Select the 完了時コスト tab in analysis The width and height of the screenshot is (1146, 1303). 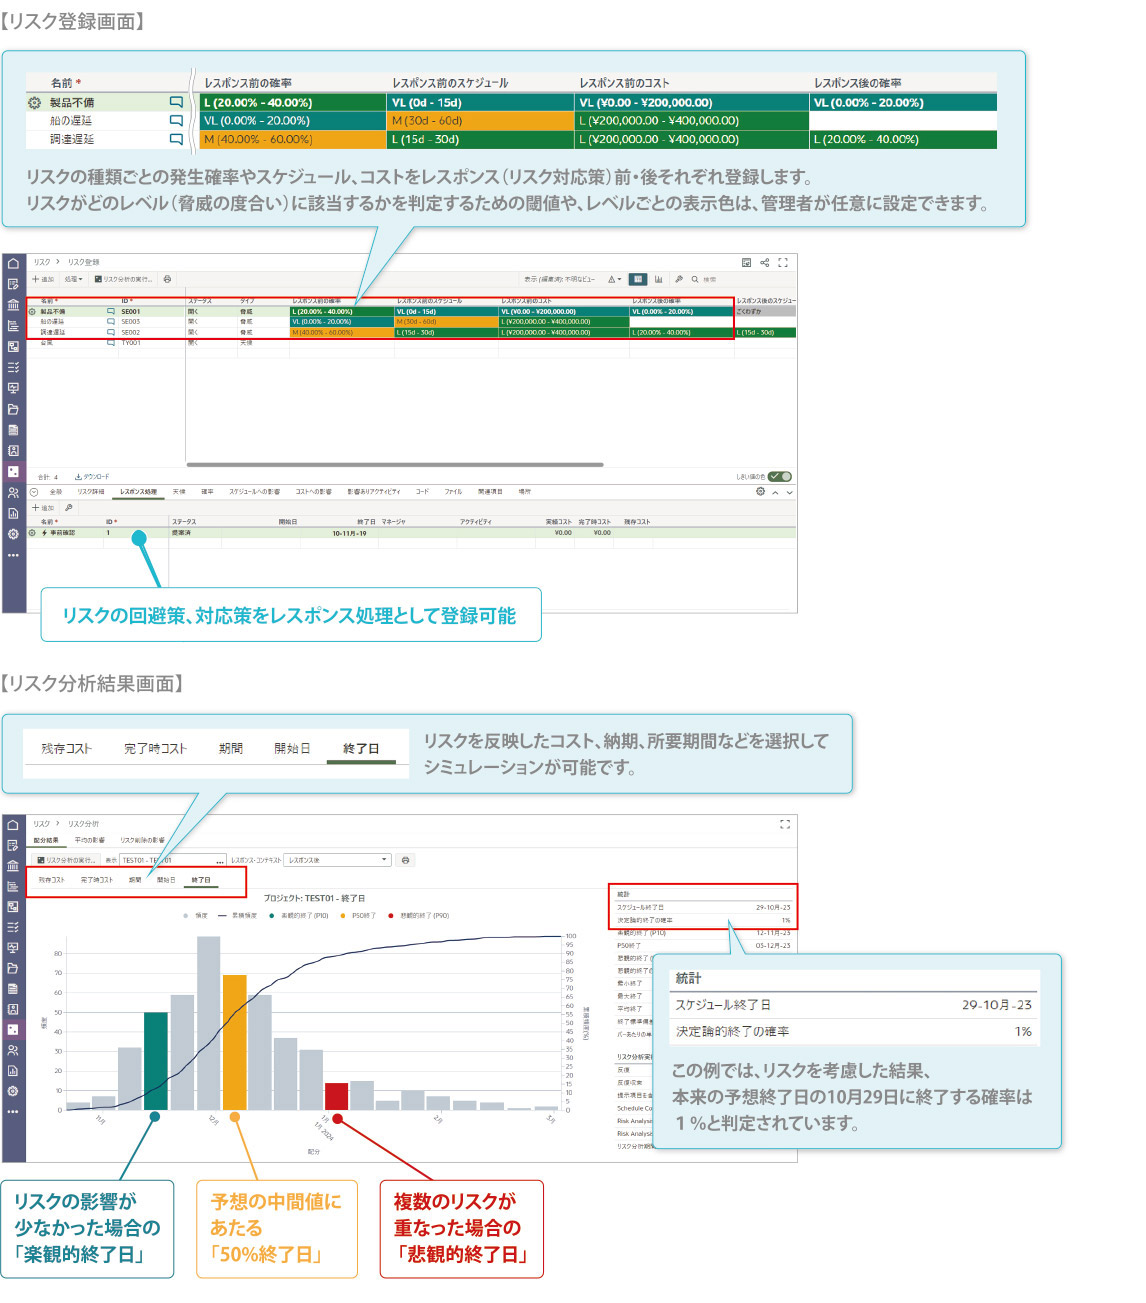[x=96, y=880]
